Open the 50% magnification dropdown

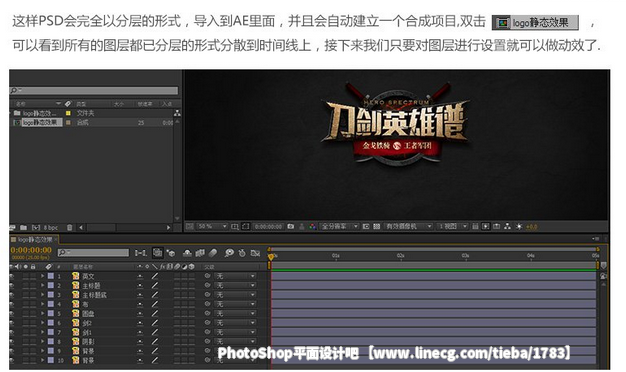[x=212, y=226]
